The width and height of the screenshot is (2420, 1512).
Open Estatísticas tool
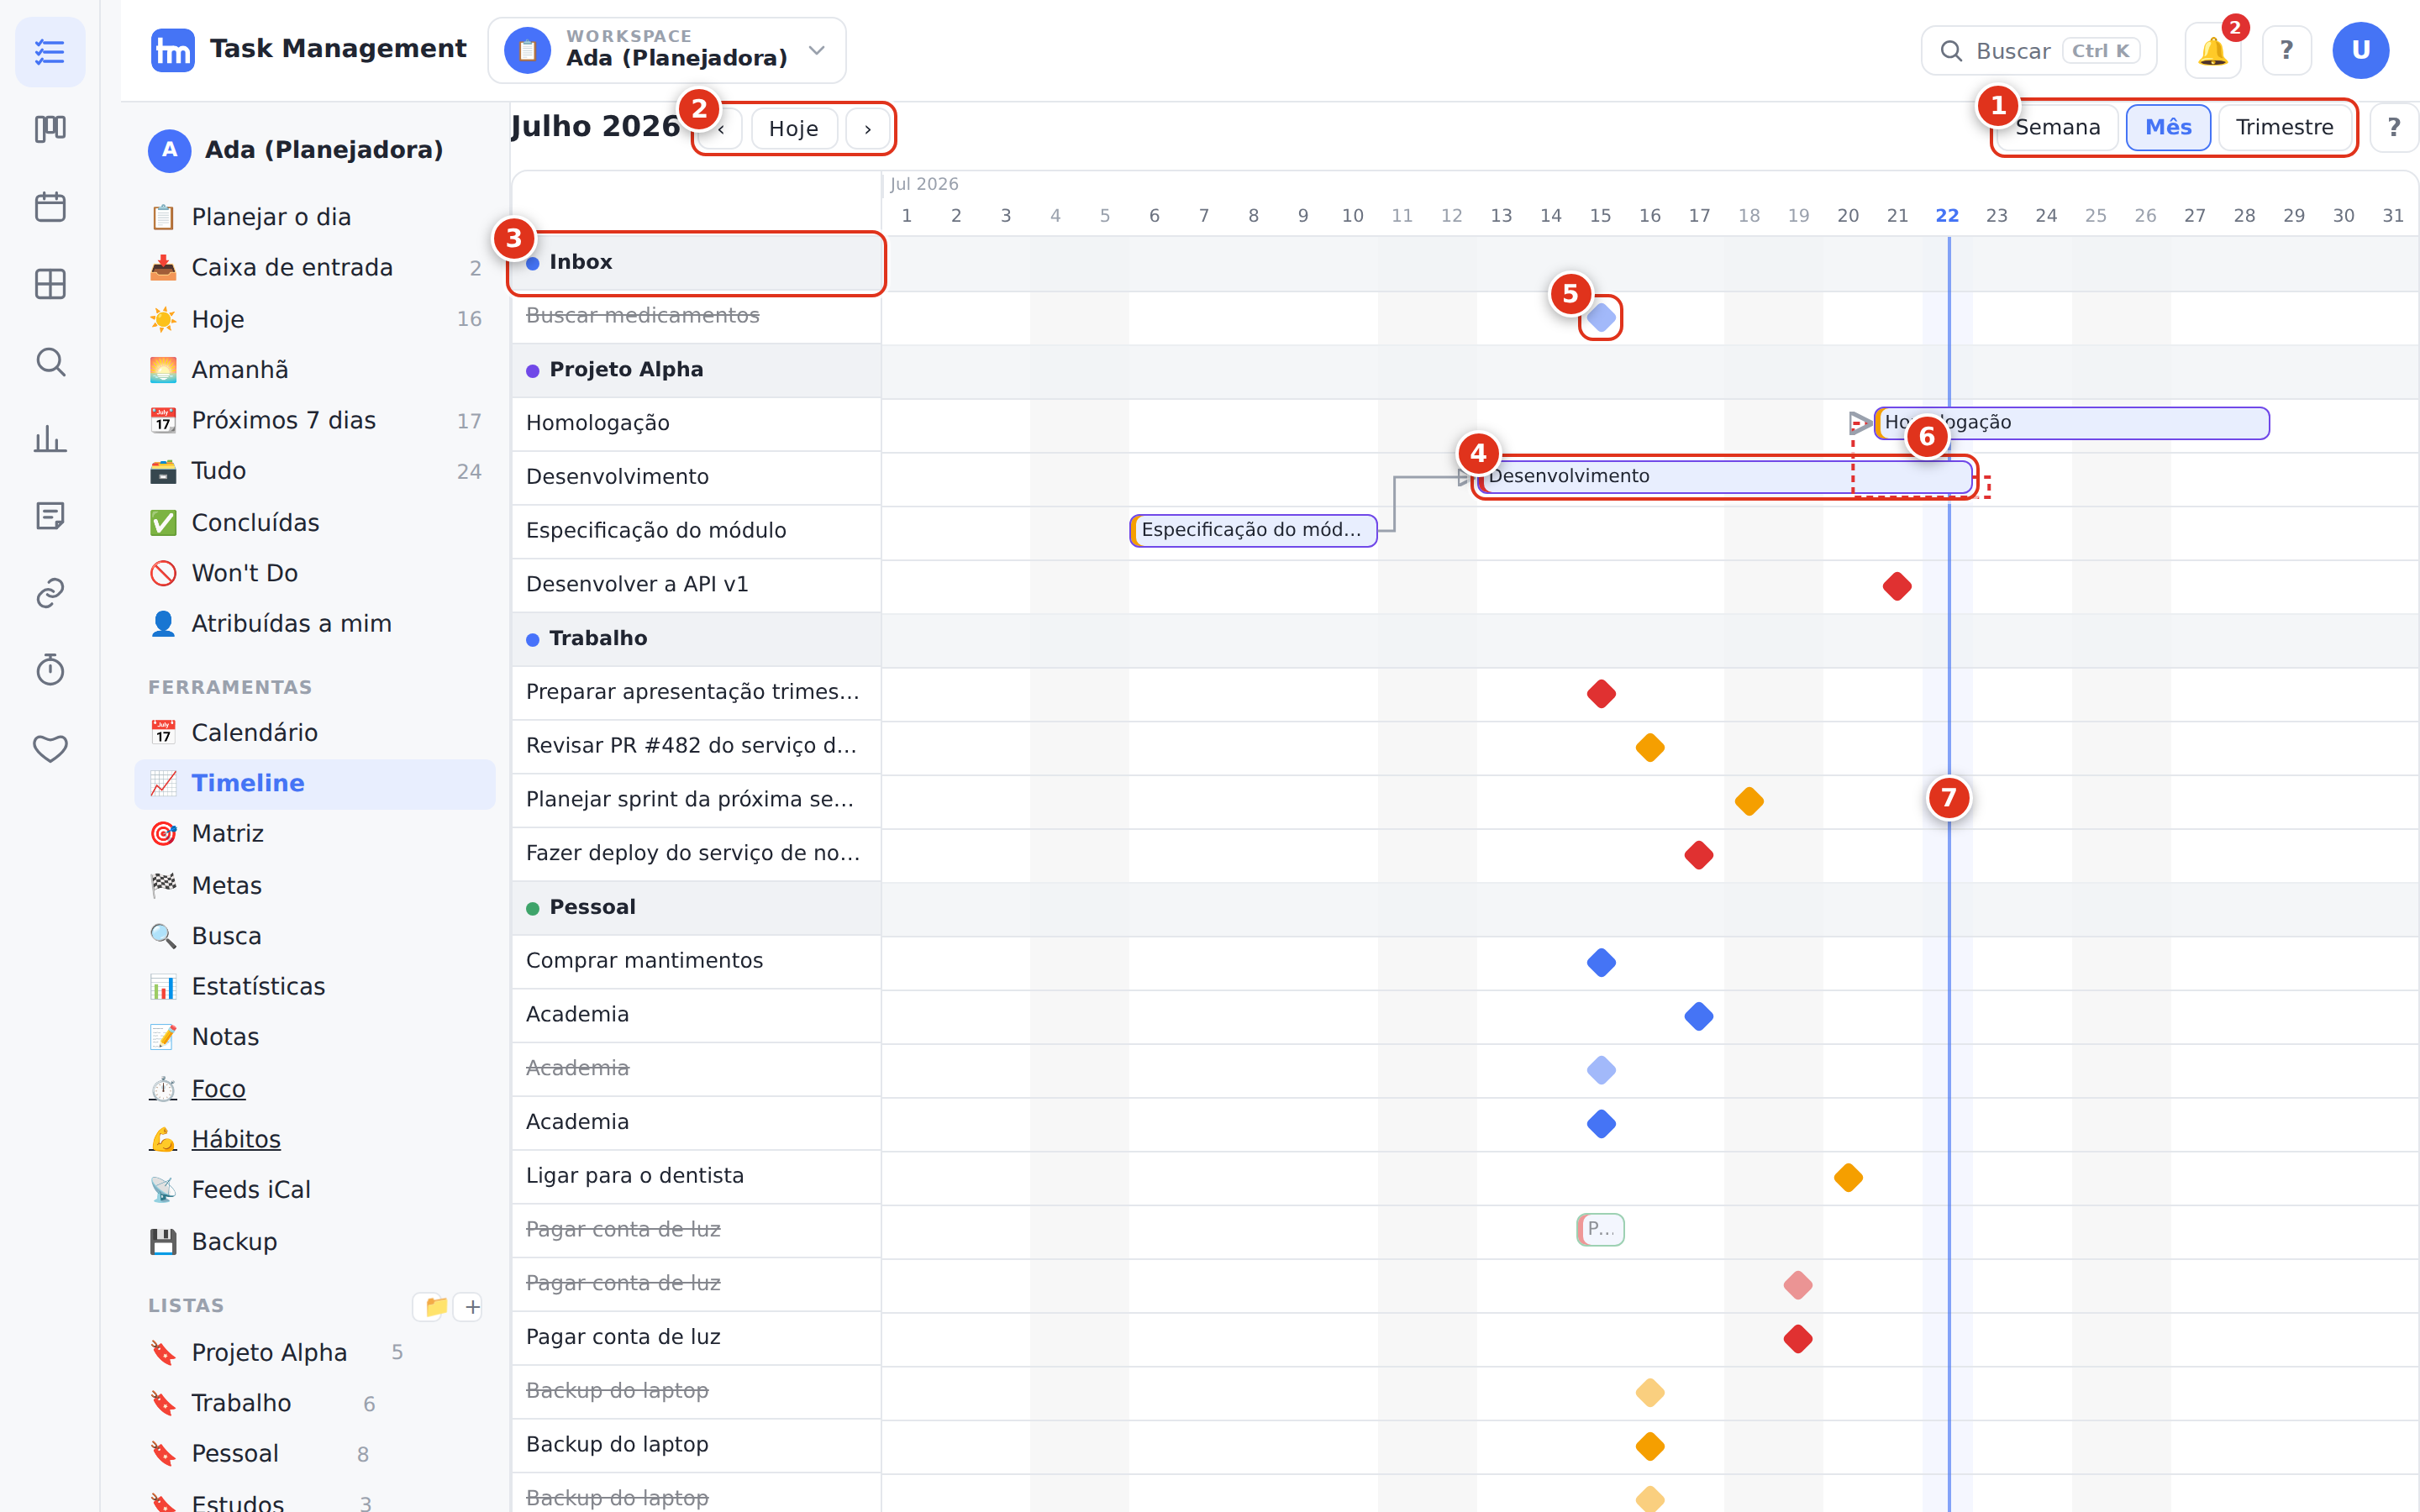[x=315, y=986]
